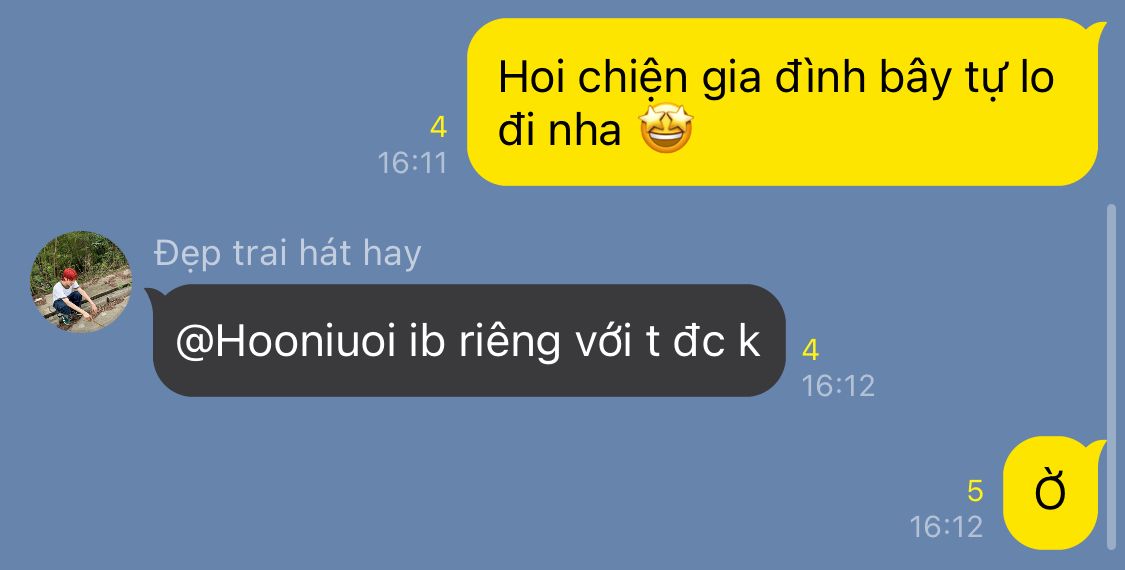Image resolution: width=1125 pixels, height=570 pixels.
Task: Open the sender's circular profile photo
Action: (x=80, y=281)
